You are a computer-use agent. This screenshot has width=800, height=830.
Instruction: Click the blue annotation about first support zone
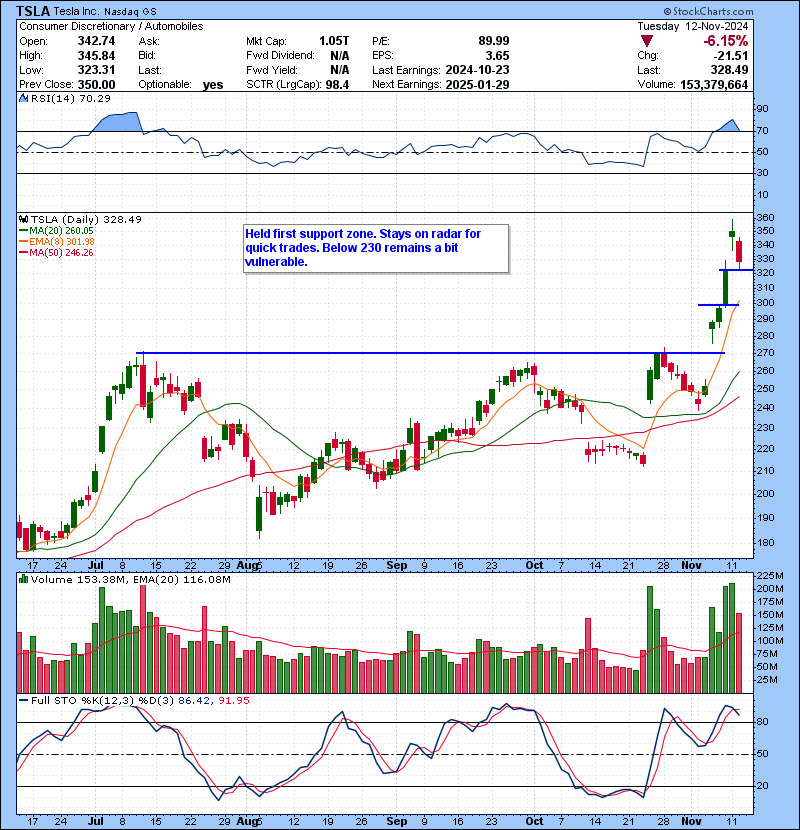tap(376, 248)
